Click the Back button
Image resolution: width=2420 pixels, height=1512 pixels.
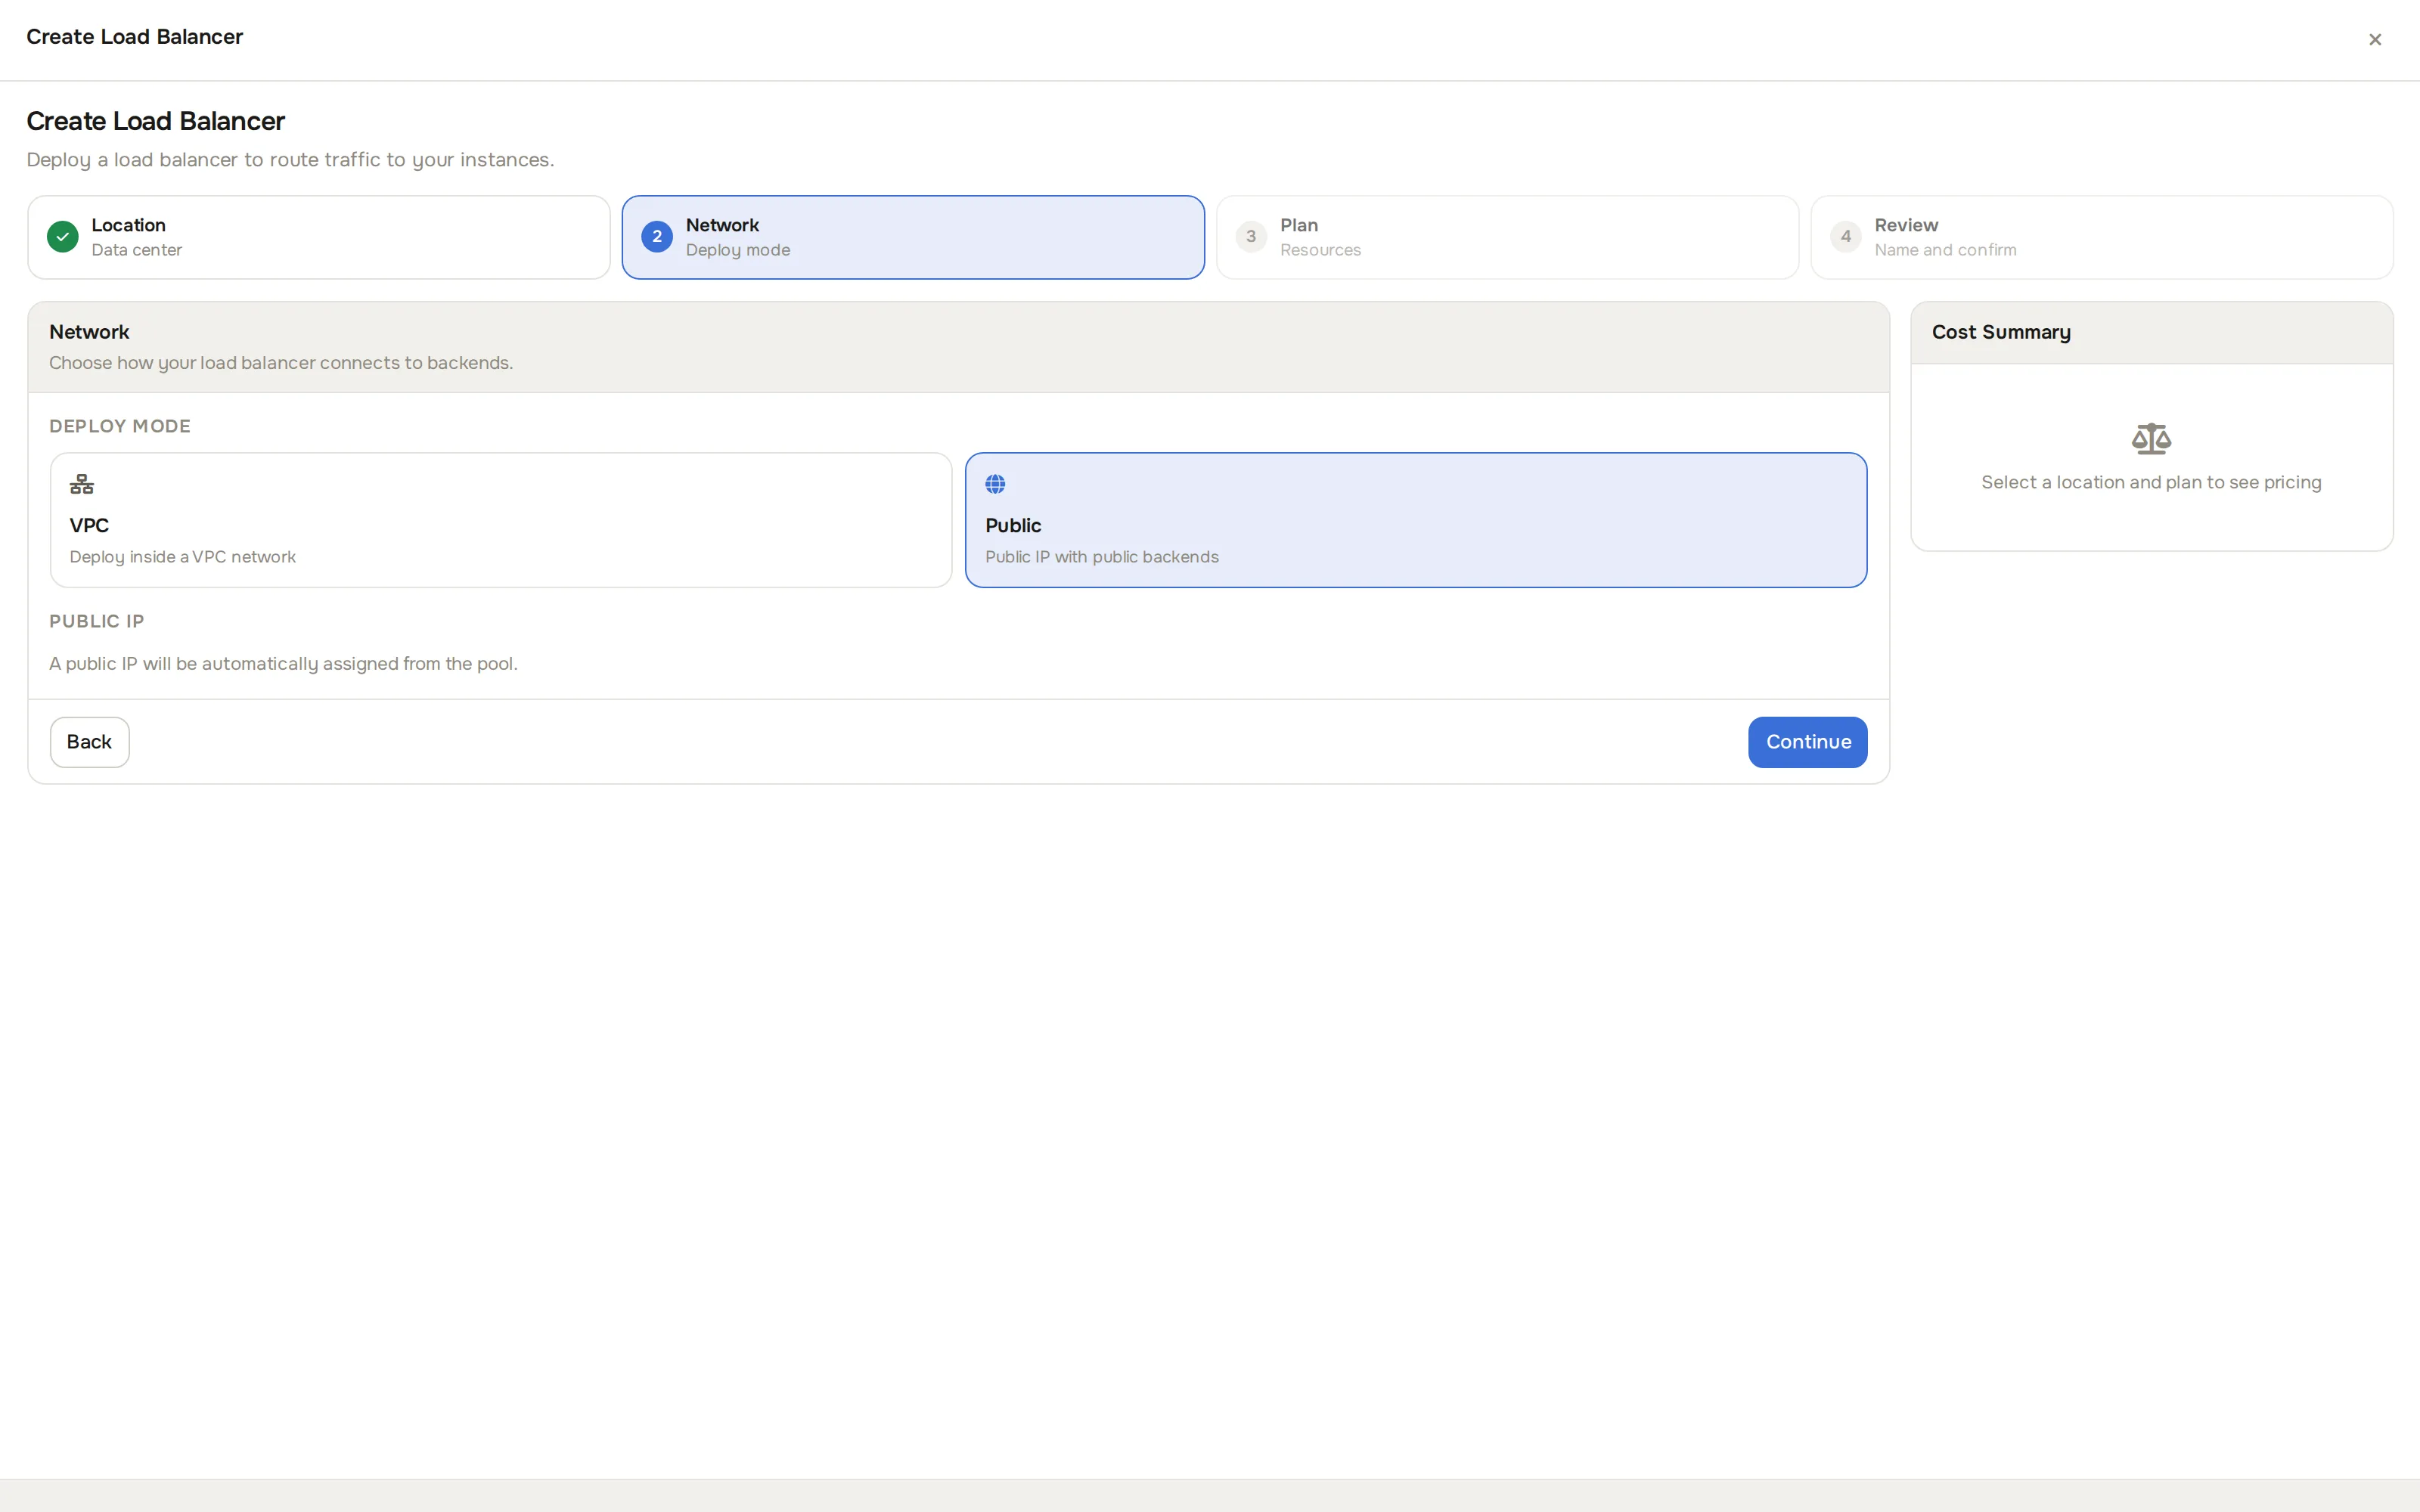coord(90,742)
